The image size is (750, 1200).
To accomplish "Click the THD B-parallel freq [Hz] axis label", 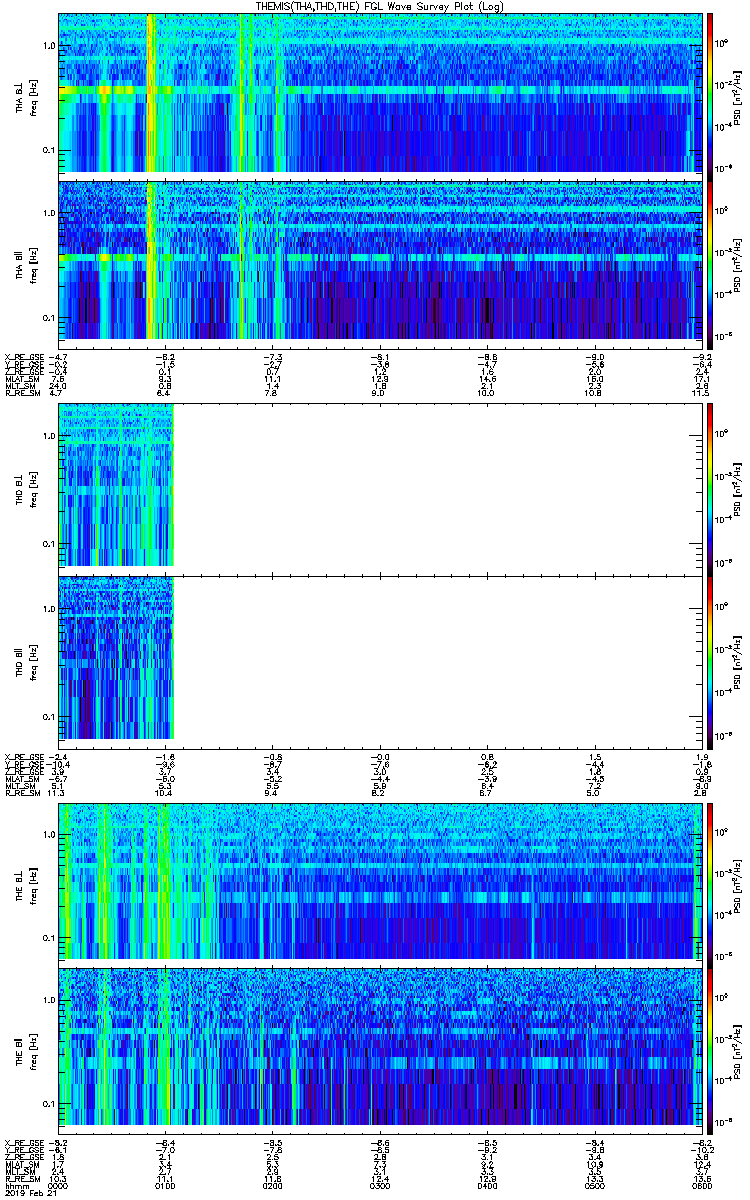I will pos(32,663).
